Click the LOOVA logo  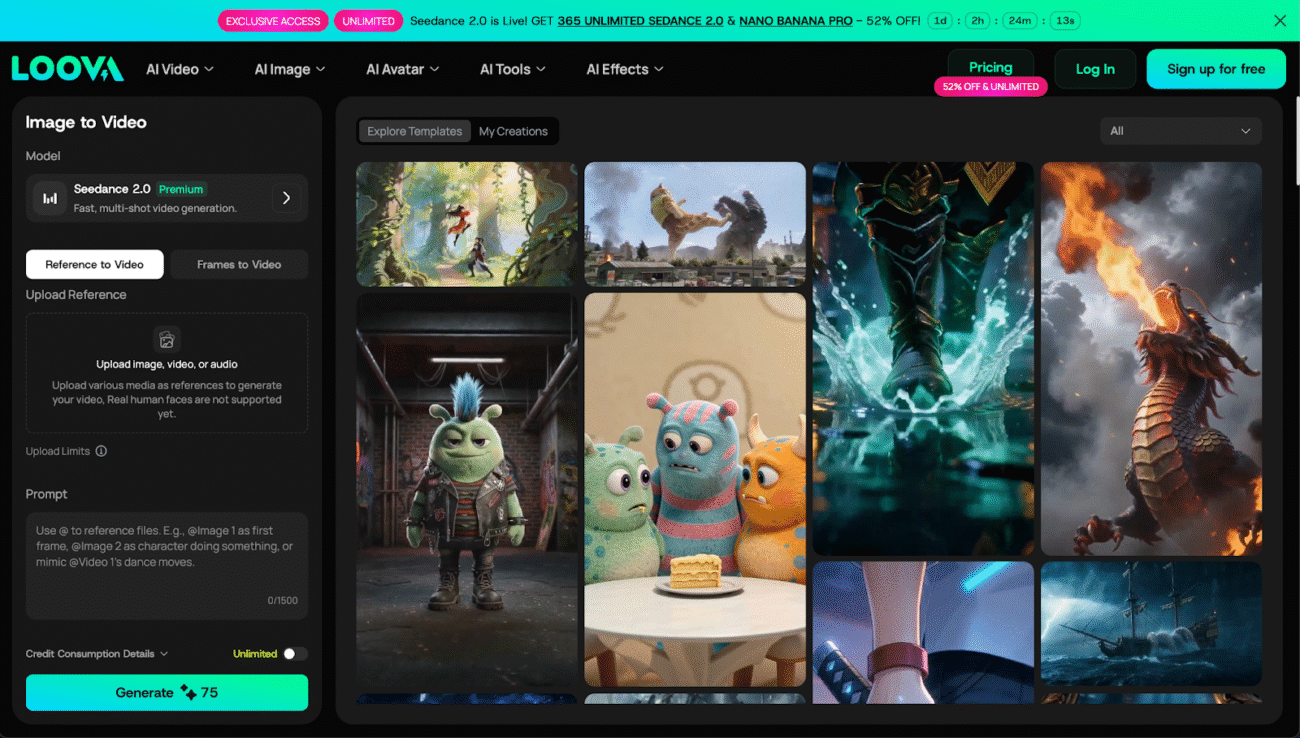(x=67, y=69)
